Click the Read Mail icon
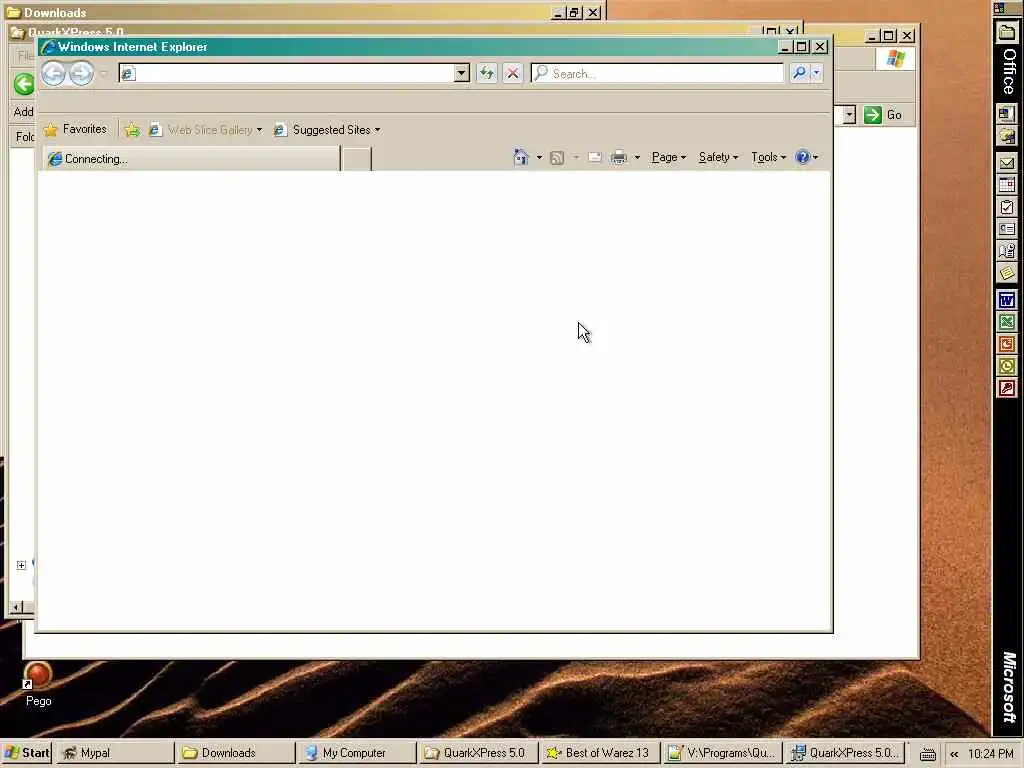The width and height of the screenshot is (1024, 768). (594, 157)
